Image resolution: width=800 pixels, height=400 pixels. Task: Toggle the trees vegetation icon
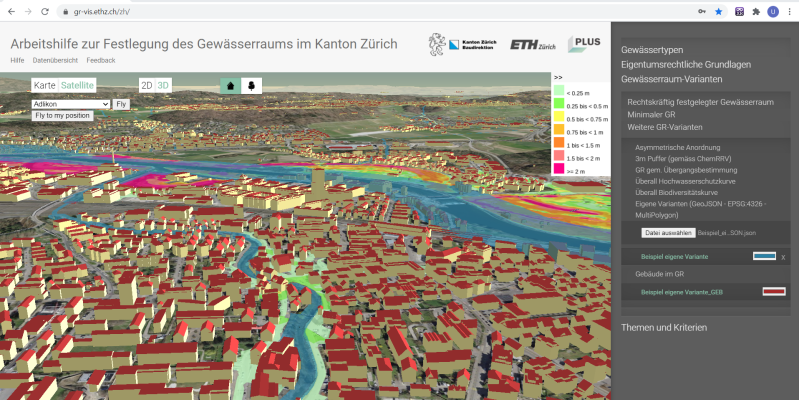click(x=251, y=85)
